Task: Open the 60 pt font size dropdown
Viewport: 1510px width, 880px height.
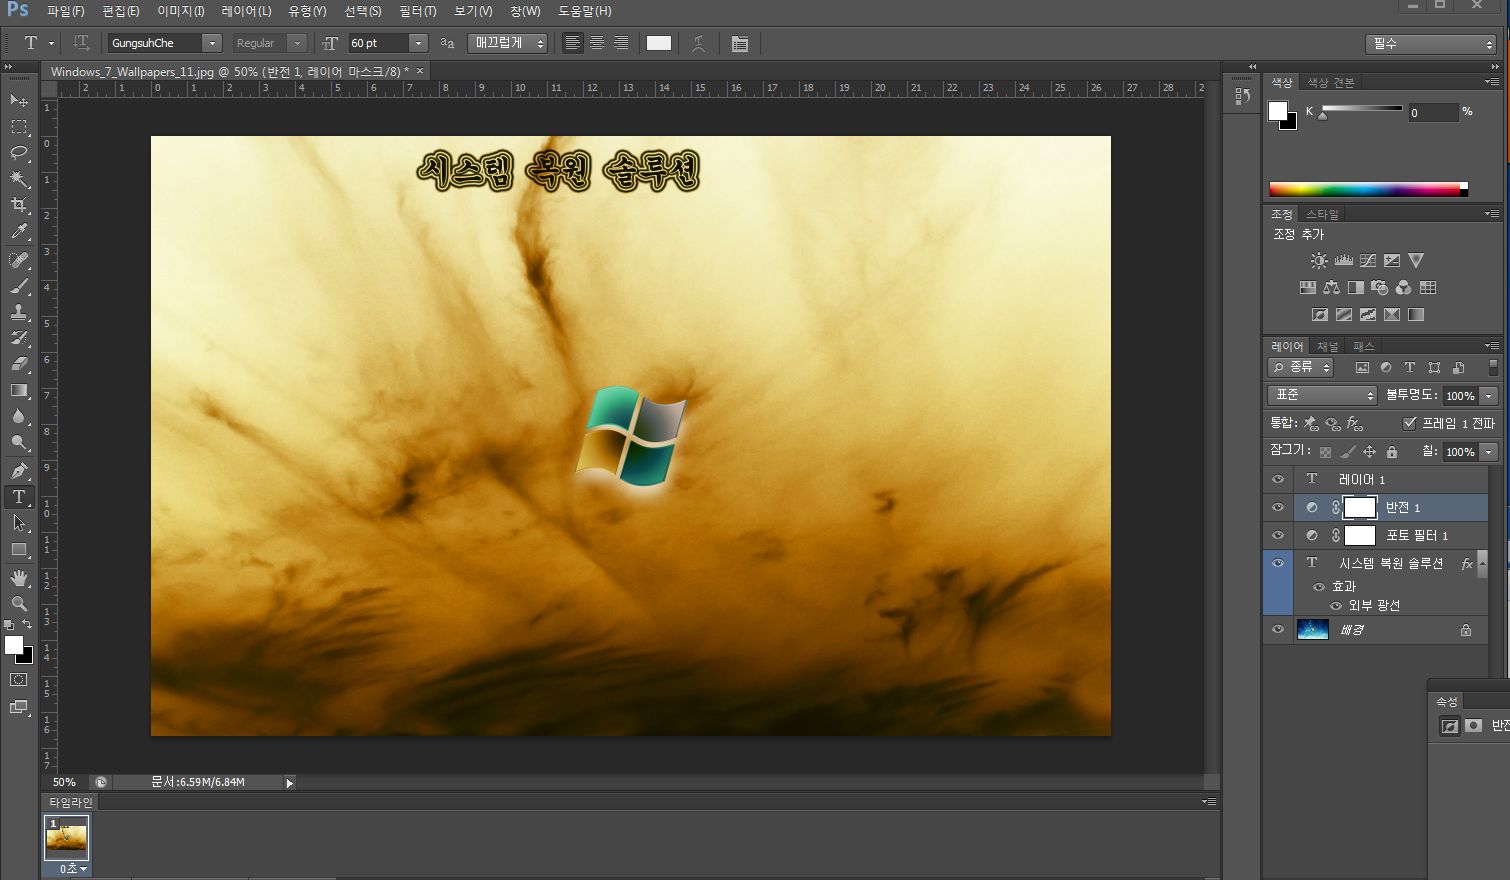Action: coord(418,43)
